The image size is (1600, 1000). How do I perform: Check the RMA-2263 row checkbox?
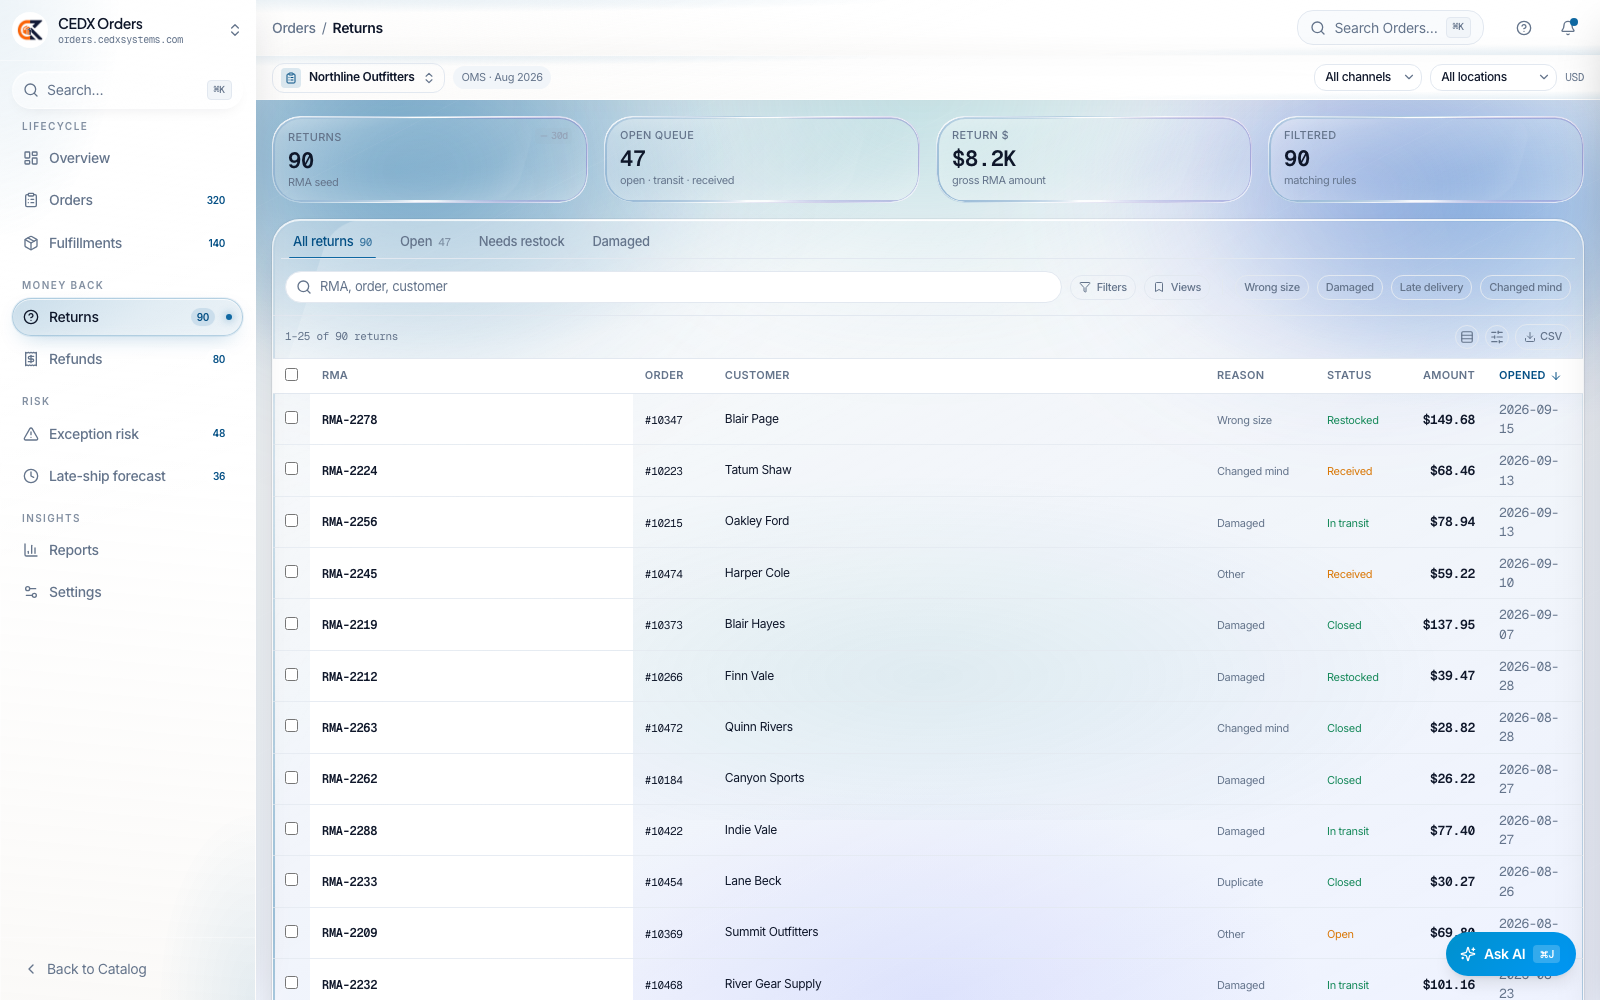pos(292,726)
